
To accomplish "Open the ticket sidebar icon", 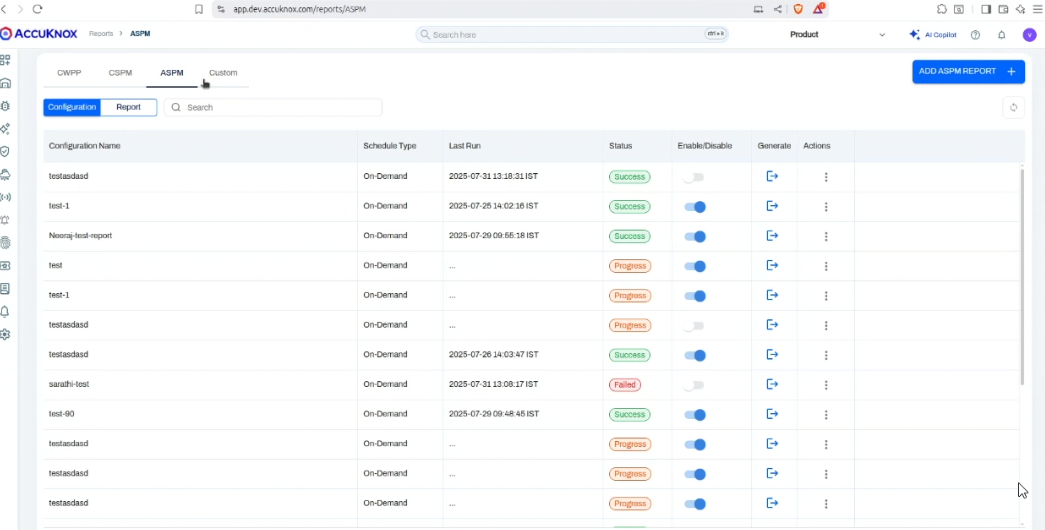I will tap(5, 265).
